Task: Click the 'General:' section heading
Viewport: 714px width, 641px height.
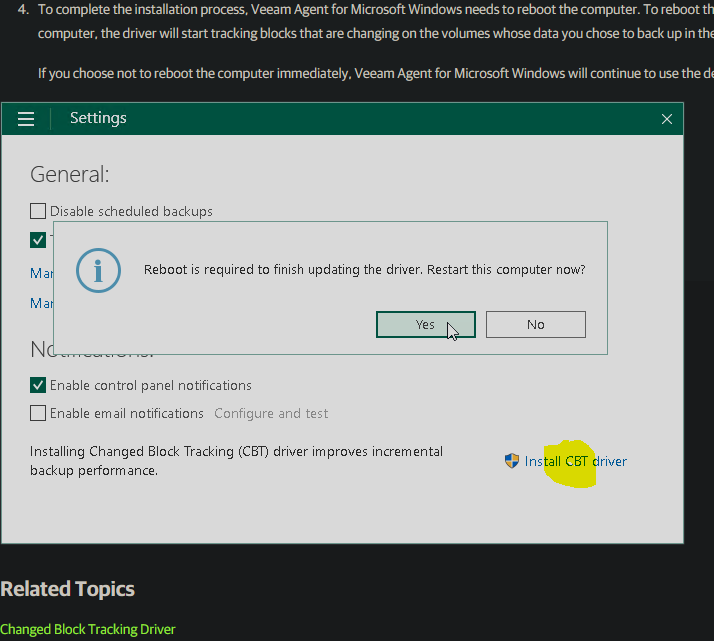Action: coord(70,174)
